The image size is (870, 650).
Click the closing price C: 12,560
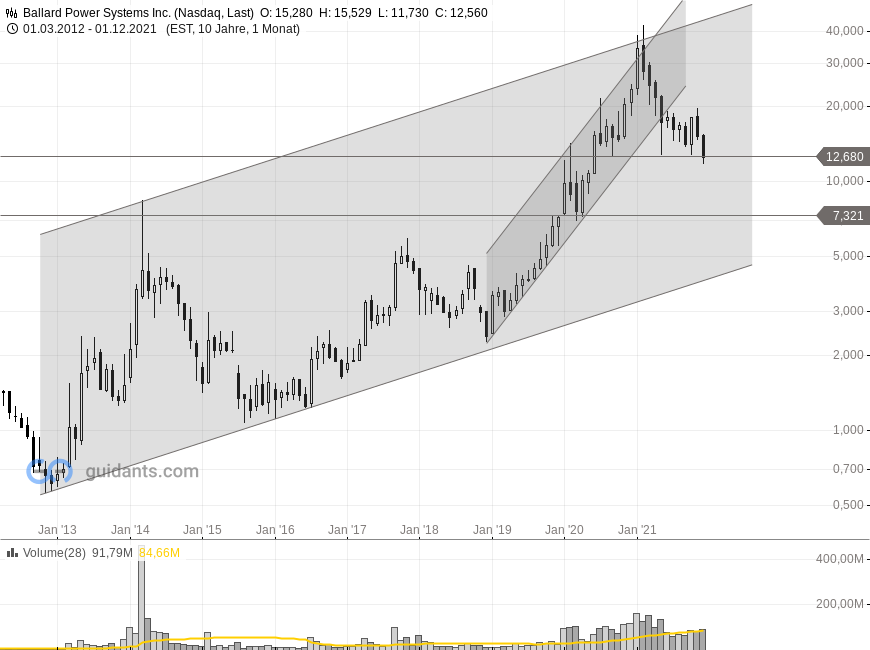(461, 13)
